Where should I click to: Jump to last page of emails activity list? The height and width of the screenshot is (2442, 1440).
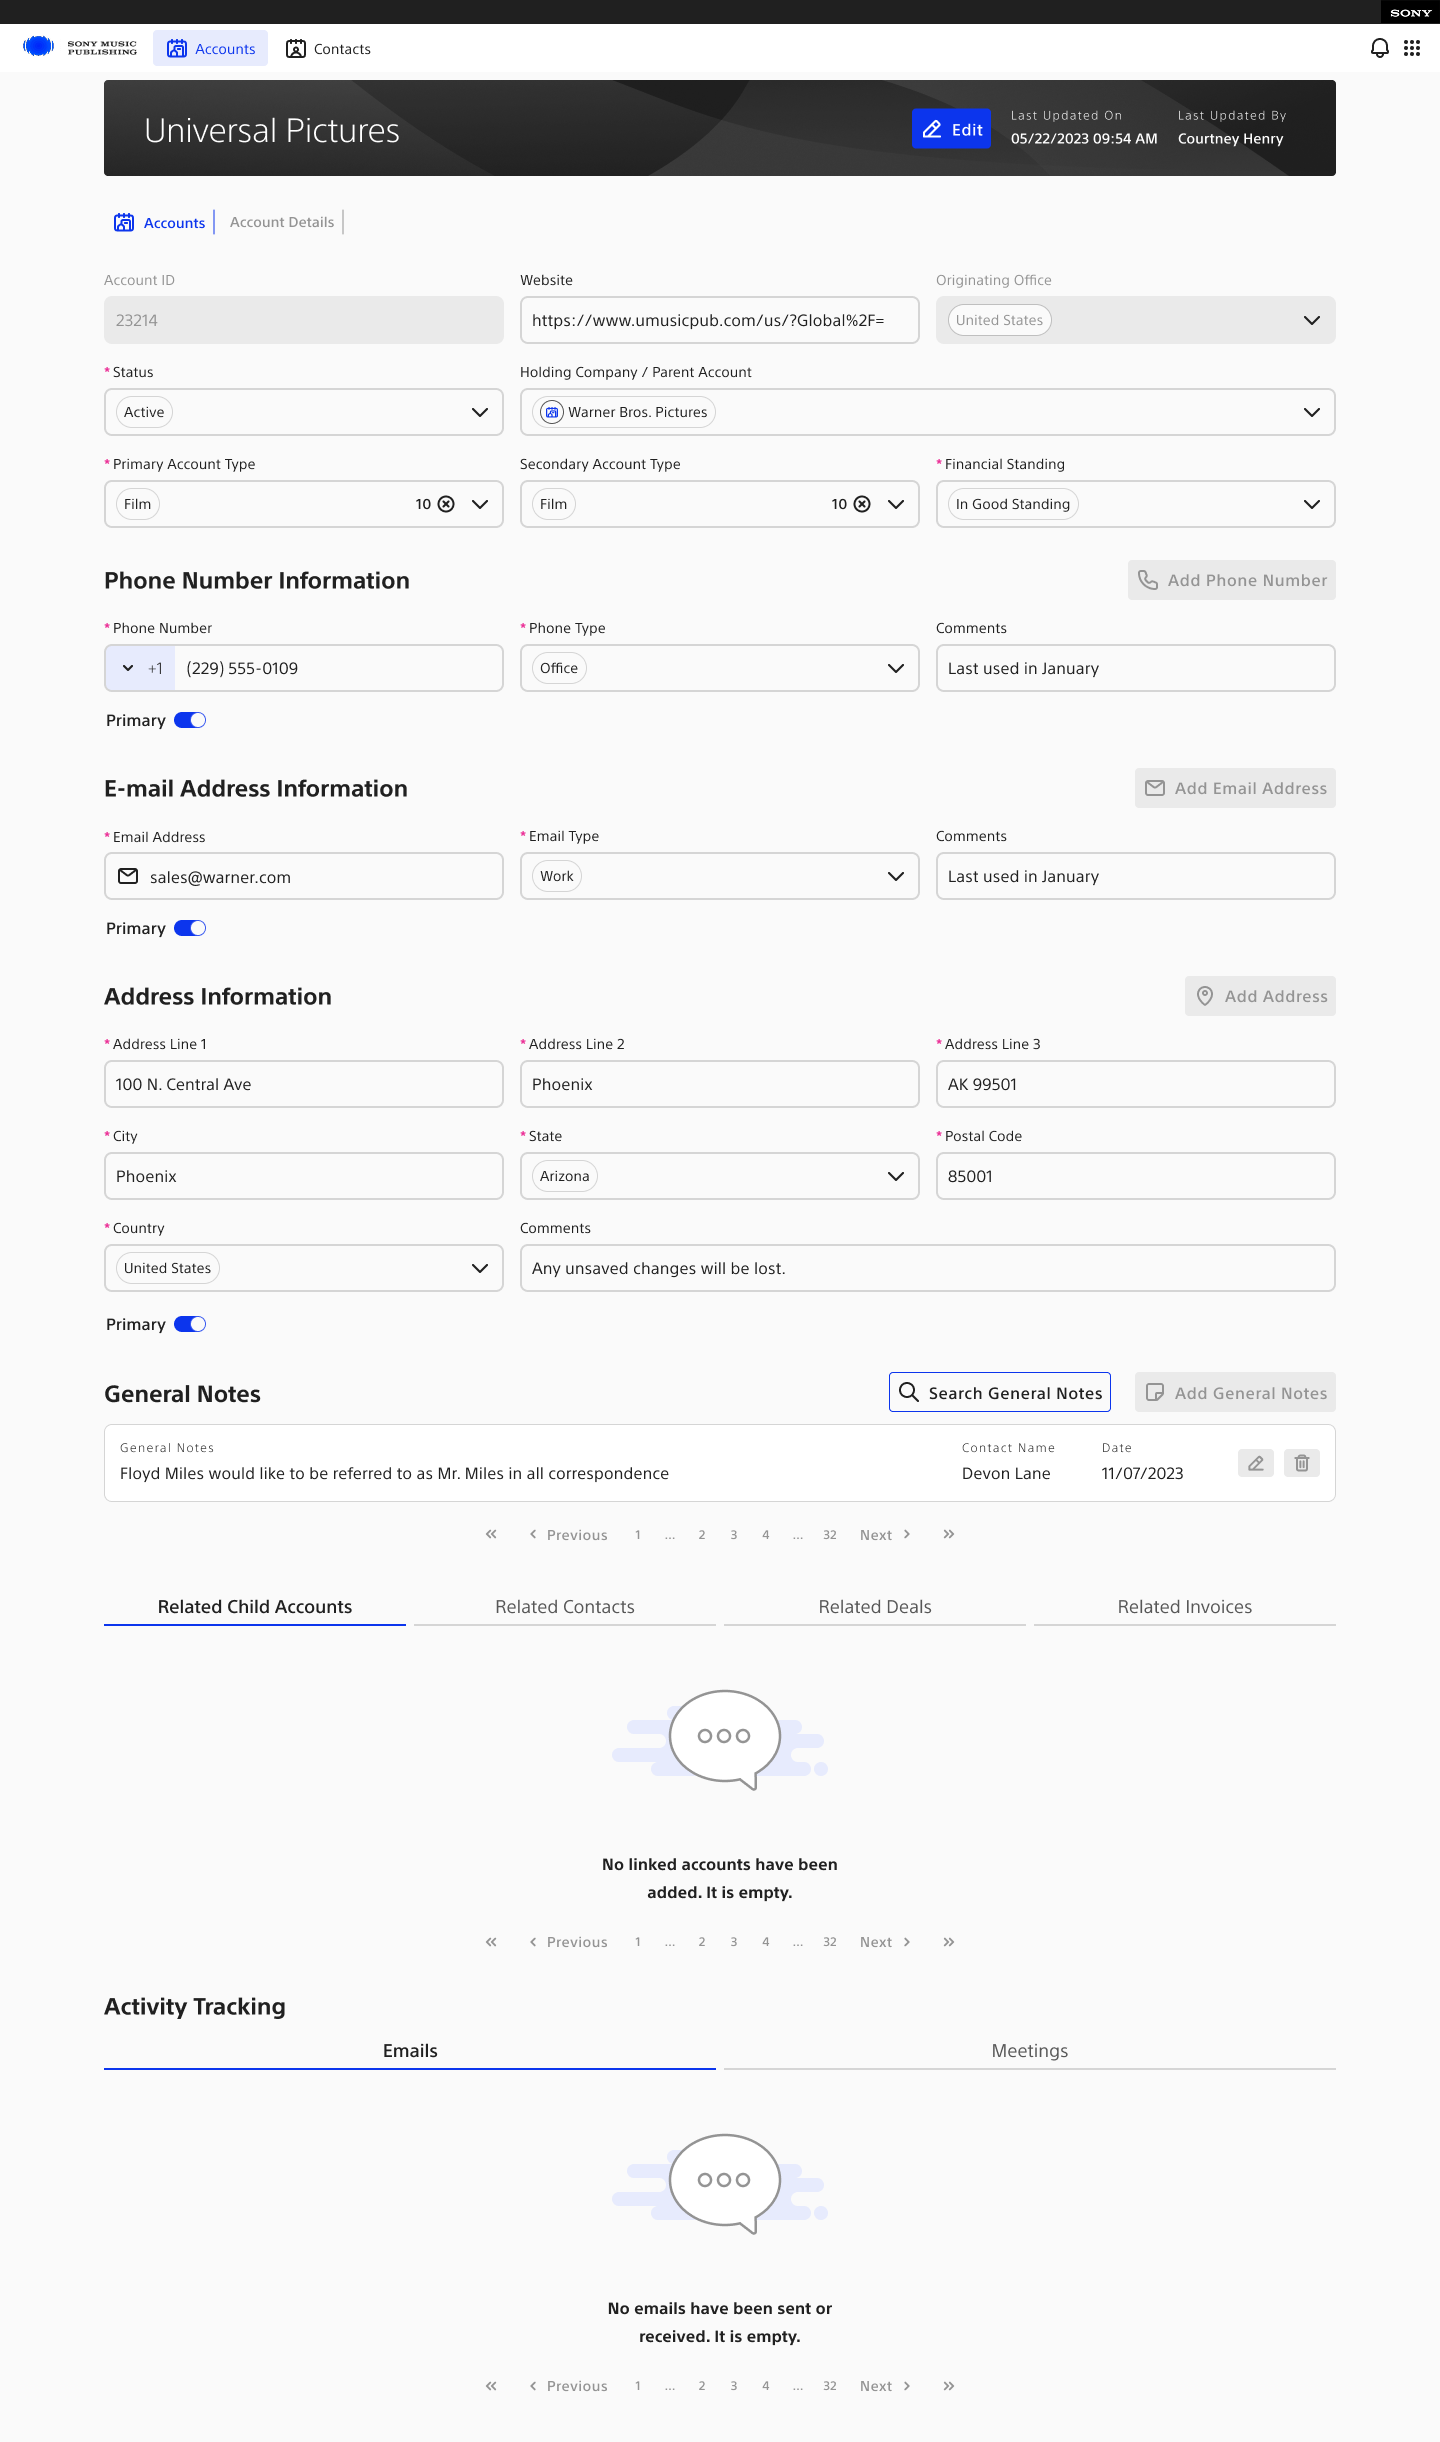(x=949, y=2385)
